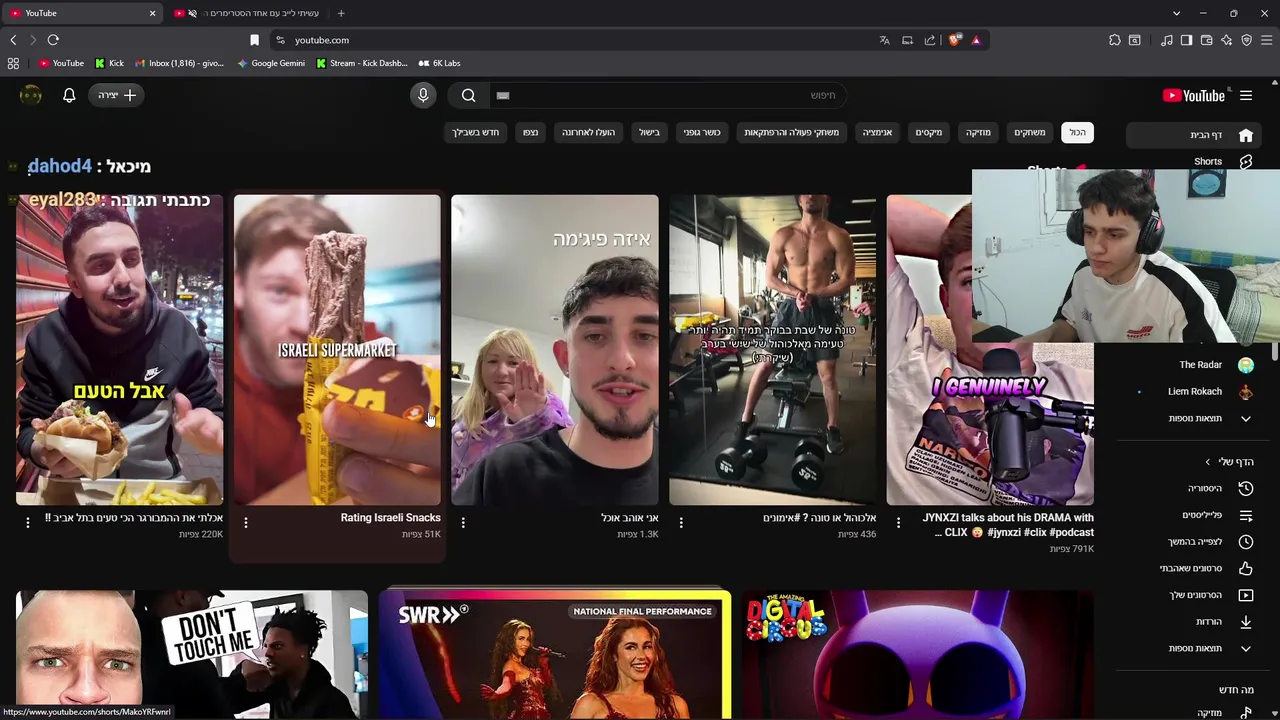The image size is (1280, 720).
Task: Select the 'אנימציה' filter chip
Action: click(x=878, y=132)
